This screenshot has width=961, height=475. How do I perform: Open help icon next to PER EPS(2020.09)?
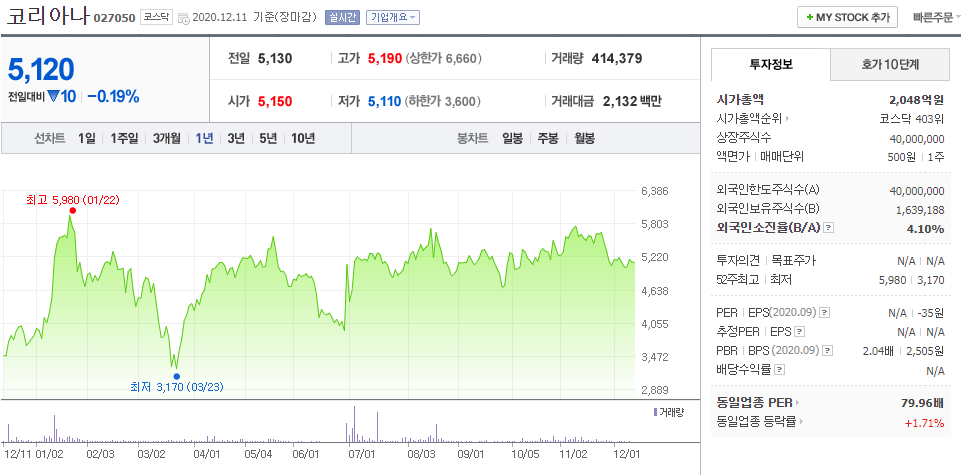pyautogui.click(x=824, y=313)
